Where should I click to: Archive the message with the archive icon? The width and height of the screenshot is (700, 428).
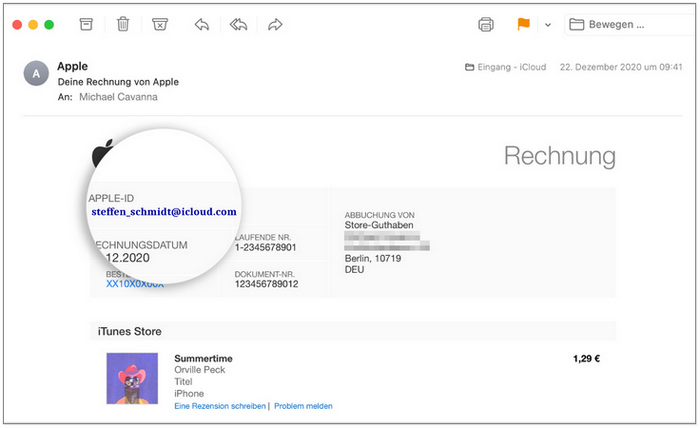(86, 24)
